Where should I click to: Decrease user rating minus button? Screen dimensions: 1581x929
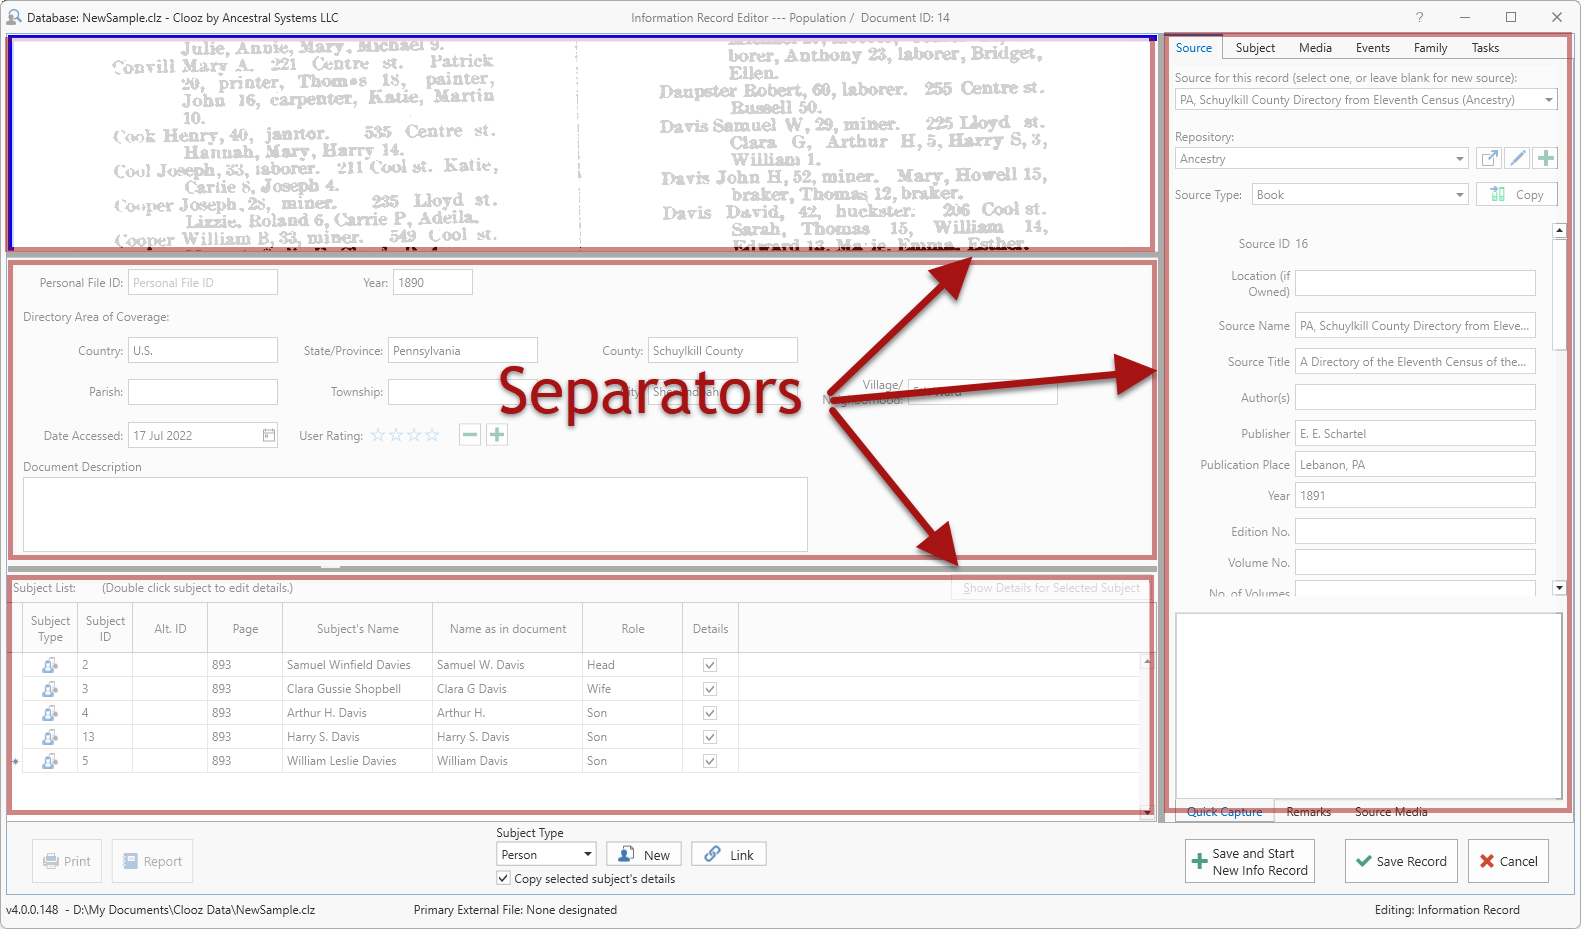click(x=470, y=434)
